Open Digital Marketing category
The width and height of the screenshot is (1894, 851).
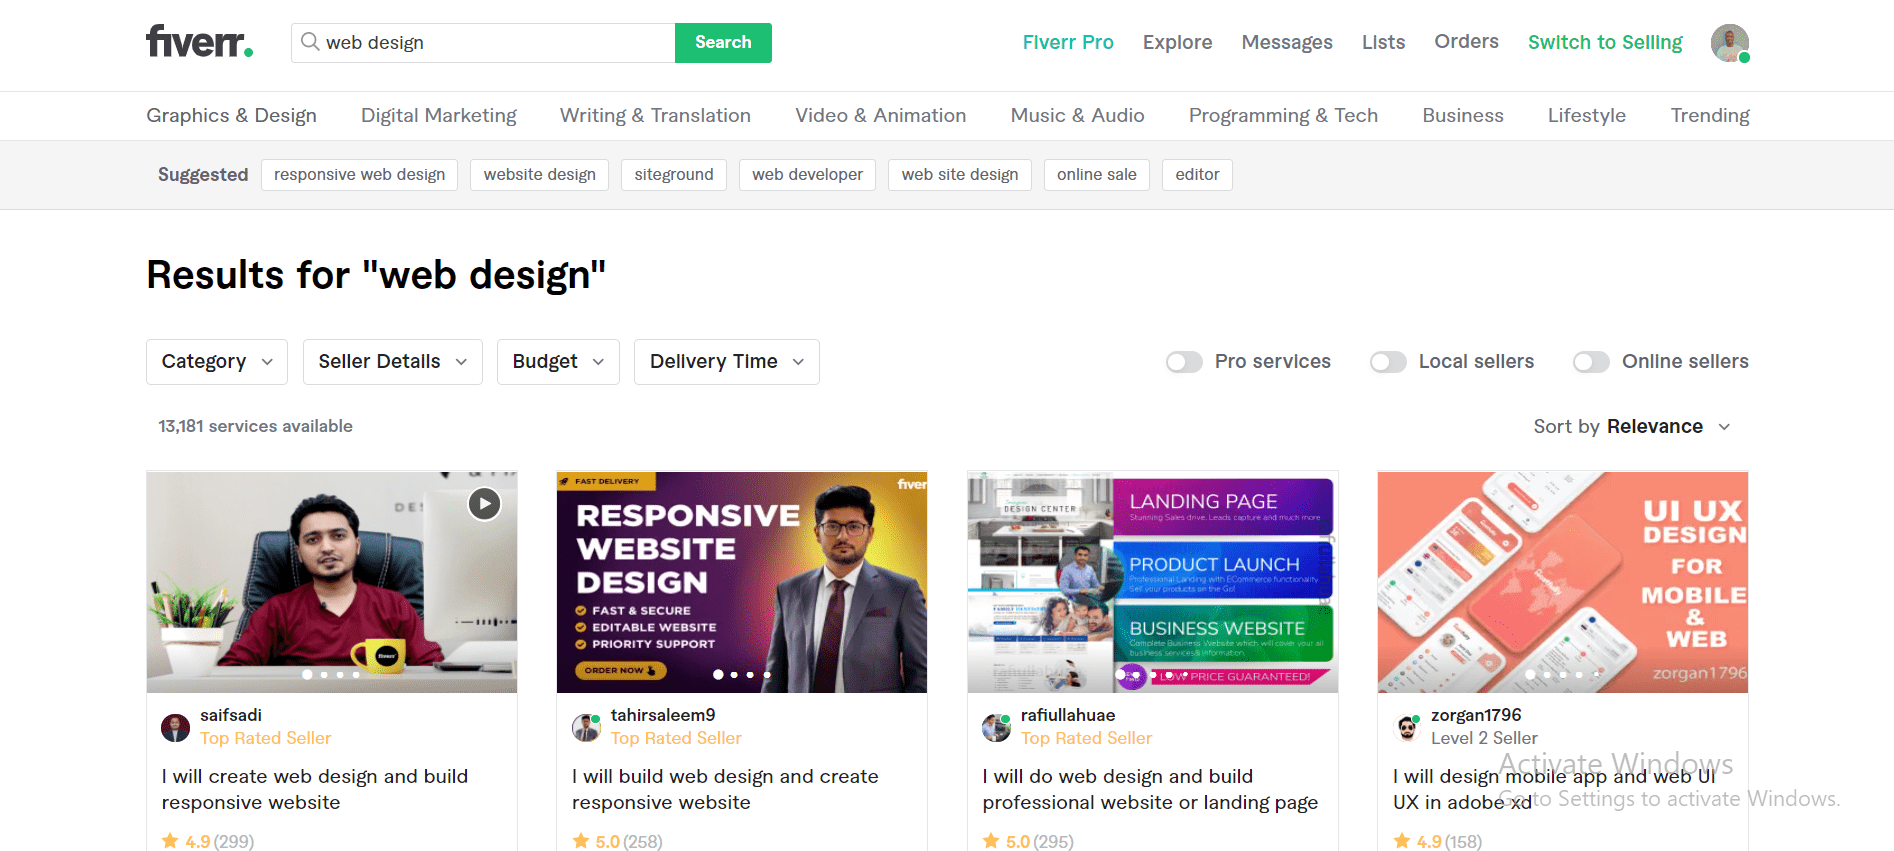coord(439,116)
